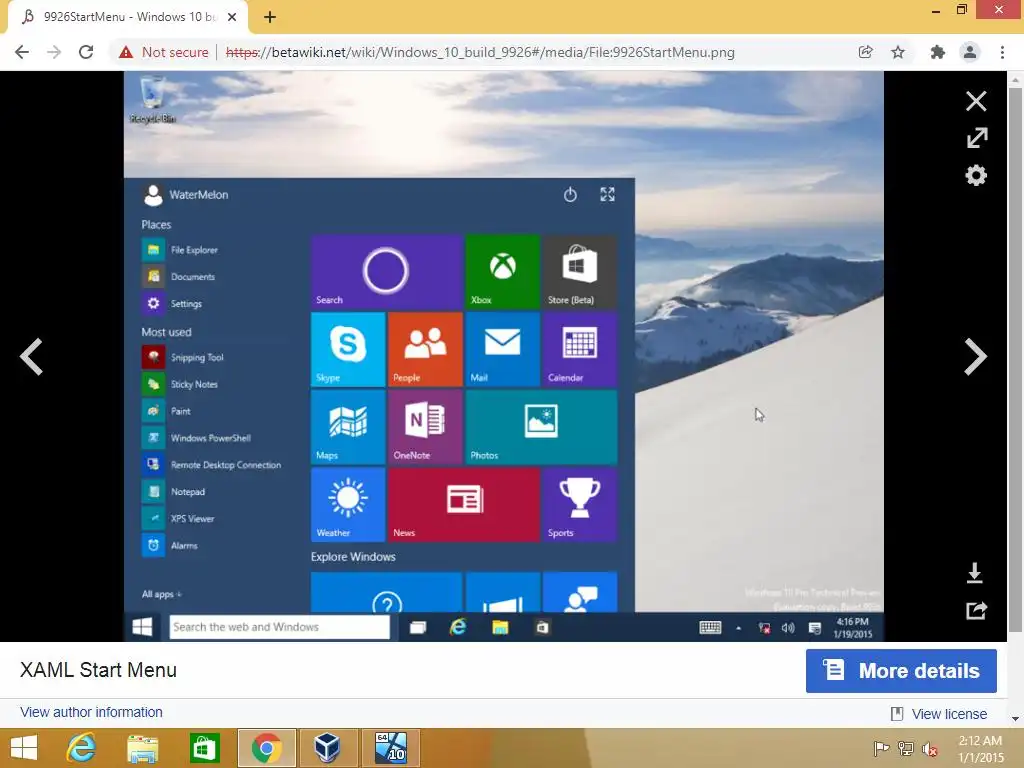Open the Windows Store from the taskbar
1024x768 pixels.
point(204,748)
